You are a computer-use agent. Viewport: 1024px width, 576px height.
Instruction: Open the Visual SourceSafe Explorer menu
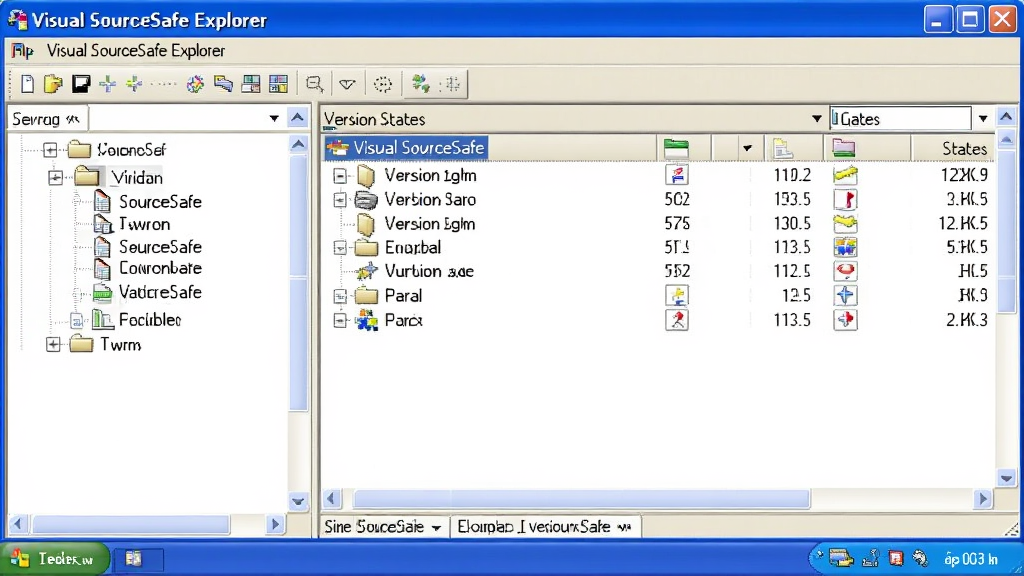click(136, 50)
